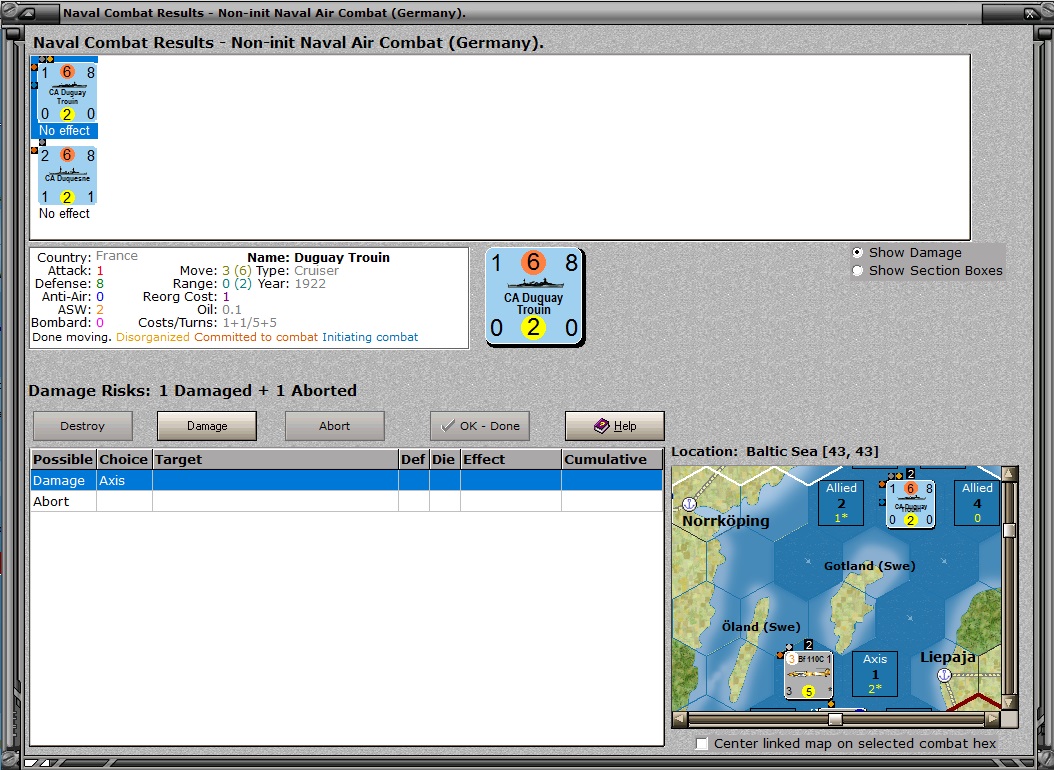Select the CA Duguay Trouin unit counter in results list
Image resolution: width=1054 pixels, height=770 pixels.
65,93
